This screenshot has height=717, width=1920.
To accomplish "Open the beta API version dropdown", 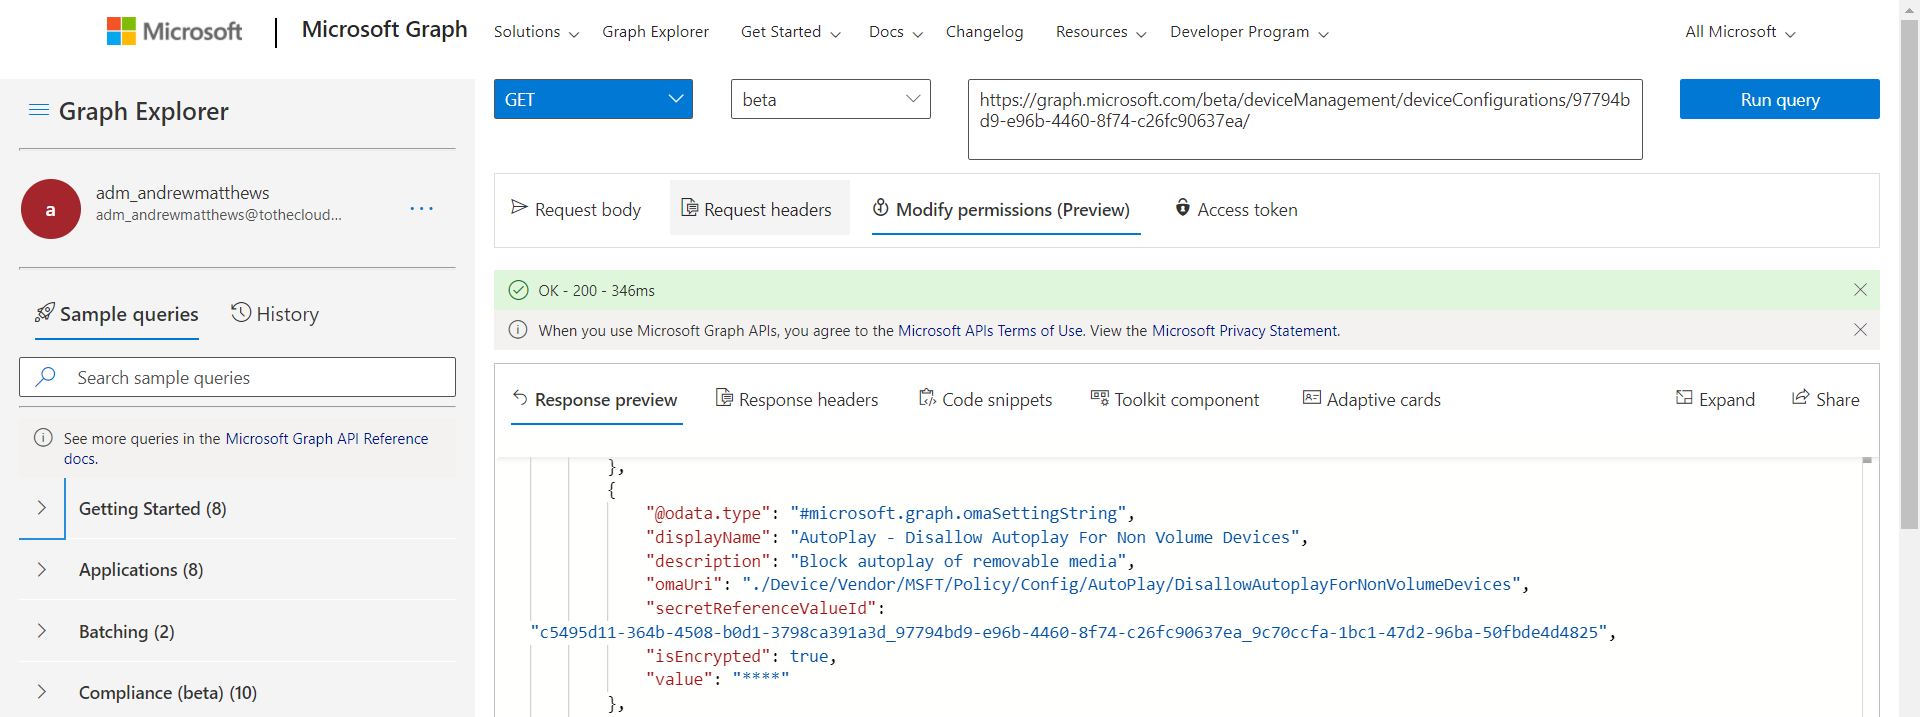I will pos(830,99).
